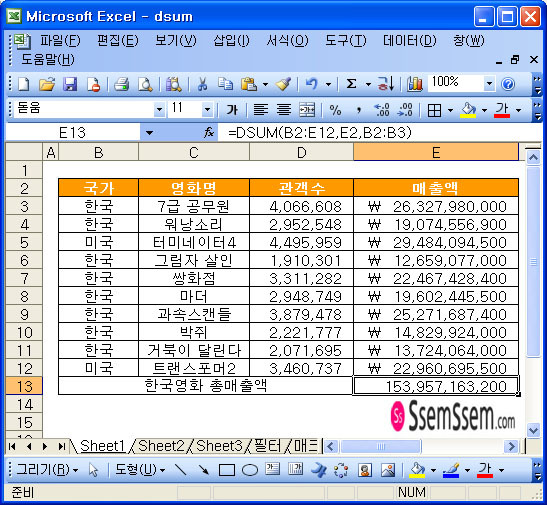This screenshot has width=547, height=505.
Task: Click the 153,957,163,200 total cell
Action: tap(436, 386)
